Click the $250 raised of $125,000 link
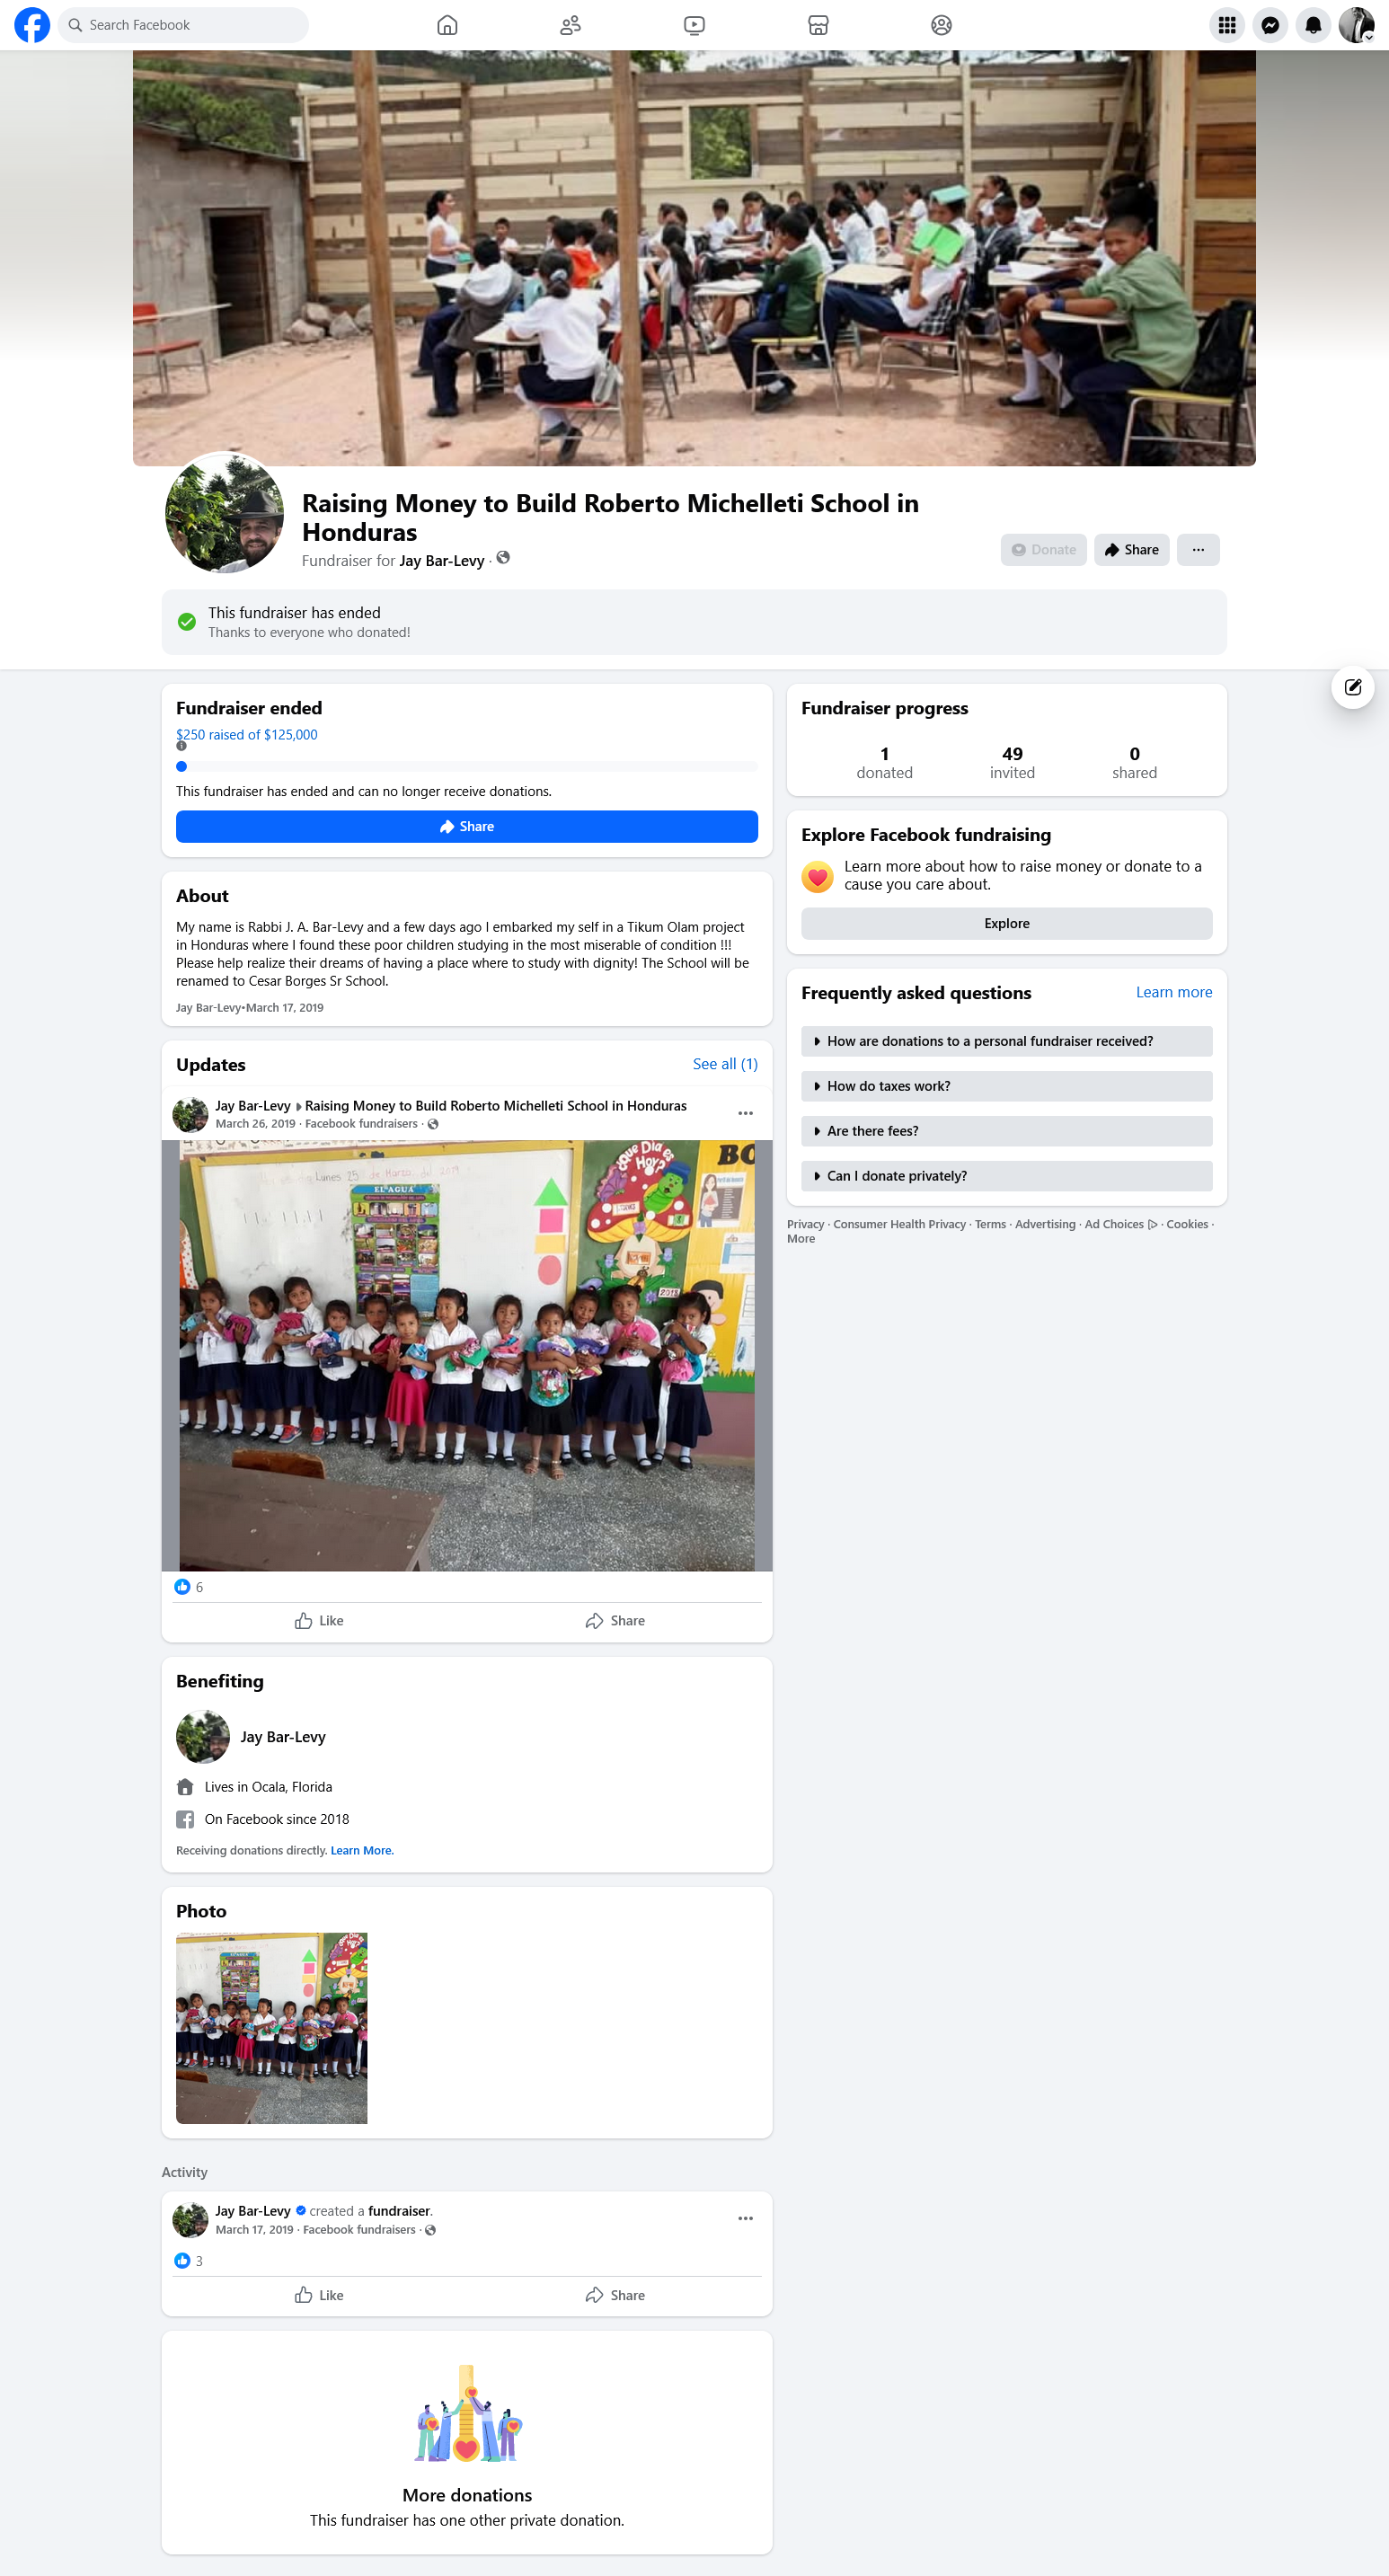Screen dimensions: 1389x2576 pyautogui.click(x=247, y=735)
